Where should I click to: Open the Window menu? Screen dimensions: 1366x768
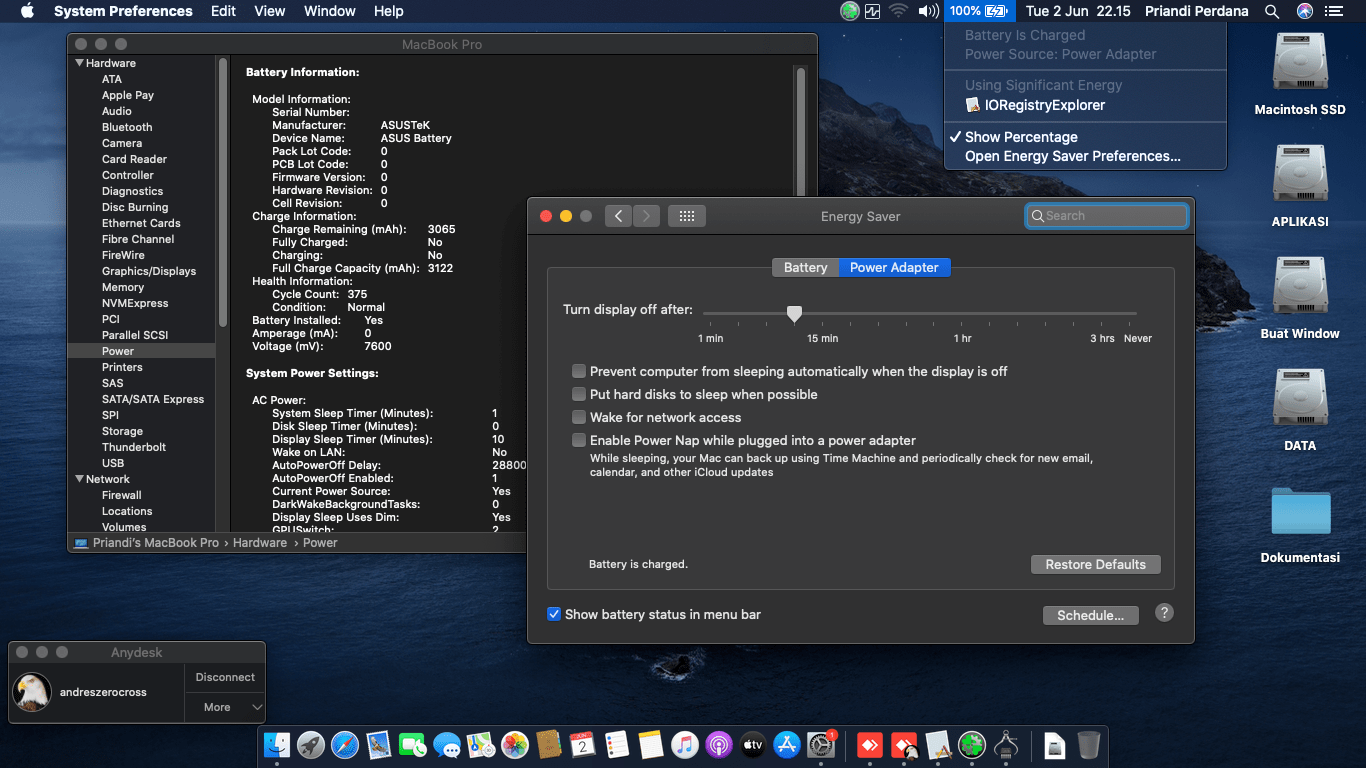(x=330, y=11)
